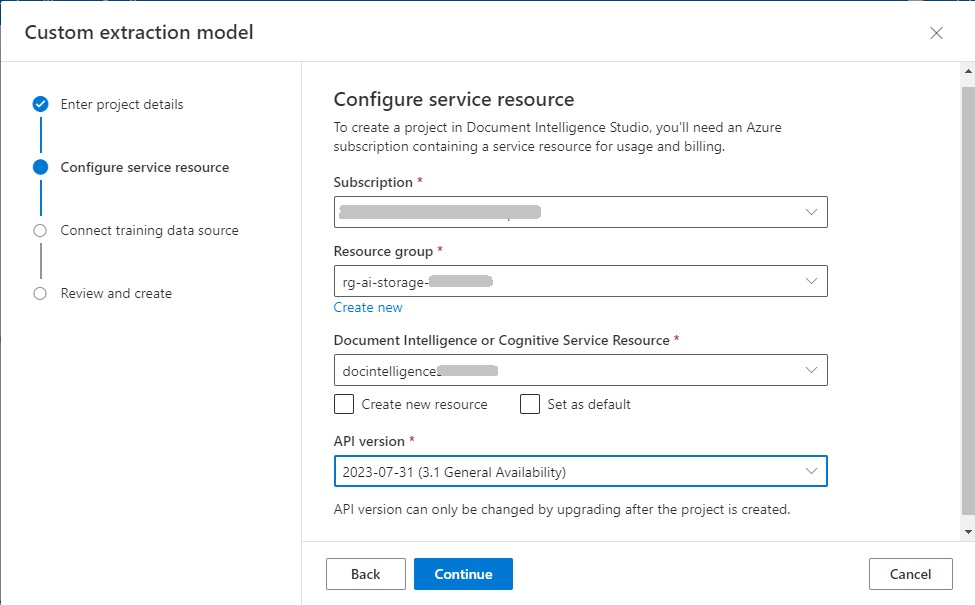The height and width of the screenshot is (605, 975).
Task: Click the active Configure service resource step circle
Action: click(x=40, y=167)
